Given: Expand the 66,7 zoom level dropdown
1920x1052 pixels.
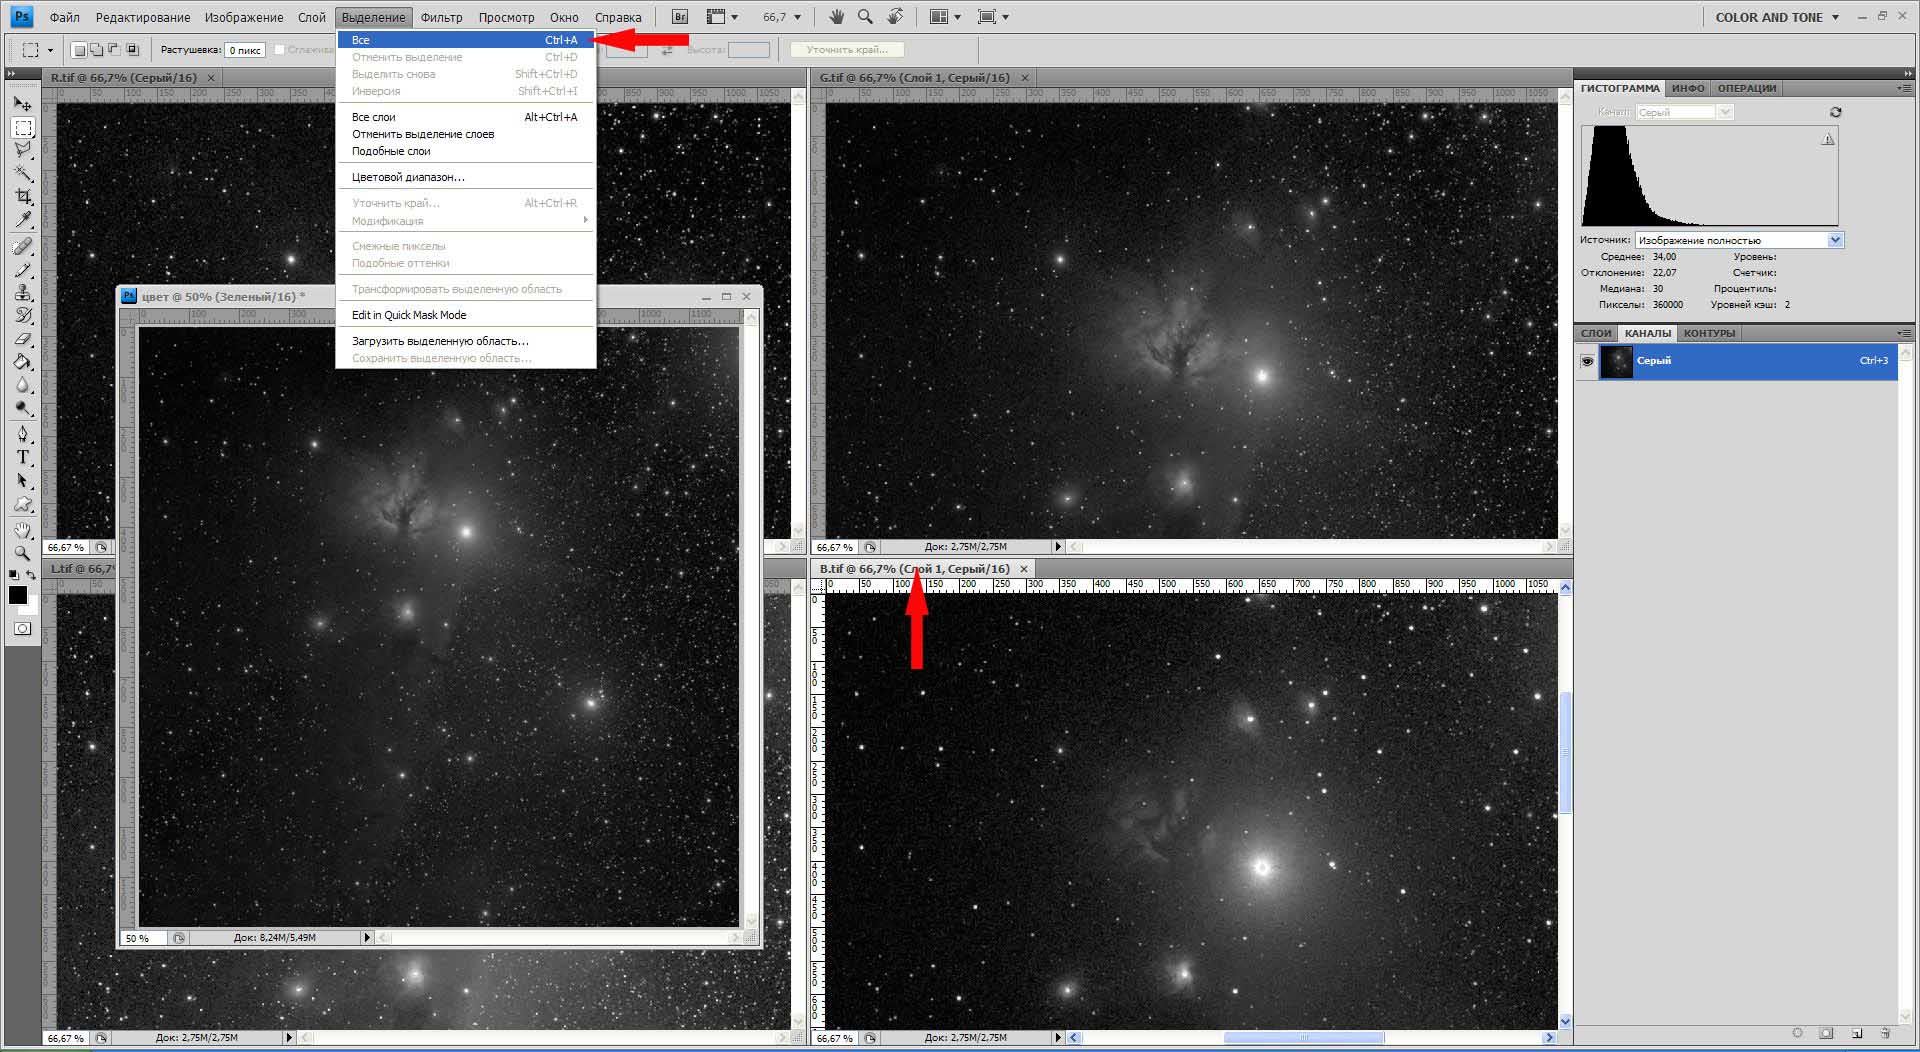Looking at the screenshot, I should point(797,17).
